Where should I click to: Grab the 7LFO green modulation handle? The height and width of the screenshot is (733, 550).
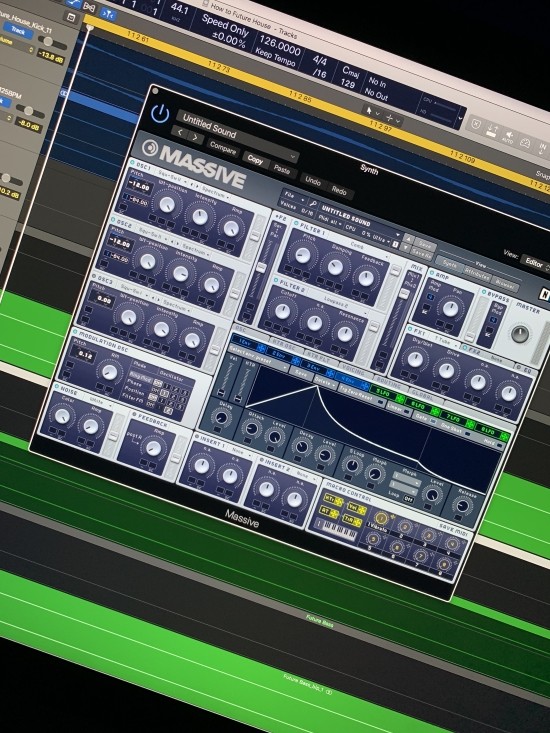pyautogui.click(x=470, y=424)
